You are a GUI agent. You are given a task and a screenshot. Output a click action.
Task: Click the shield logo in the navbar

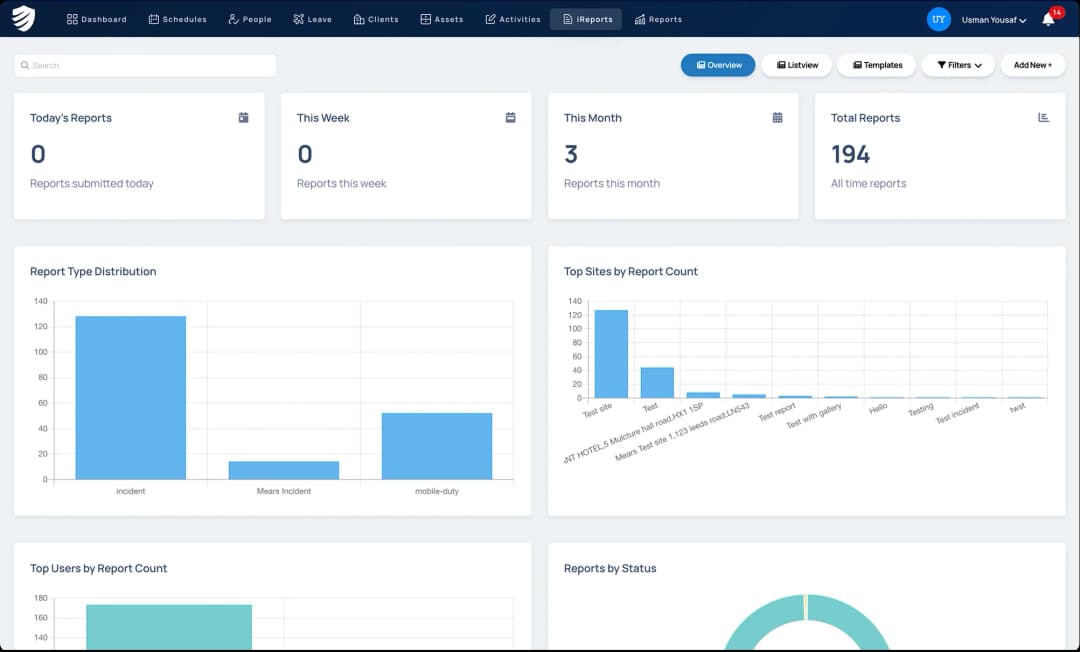(x=23, y=19)
